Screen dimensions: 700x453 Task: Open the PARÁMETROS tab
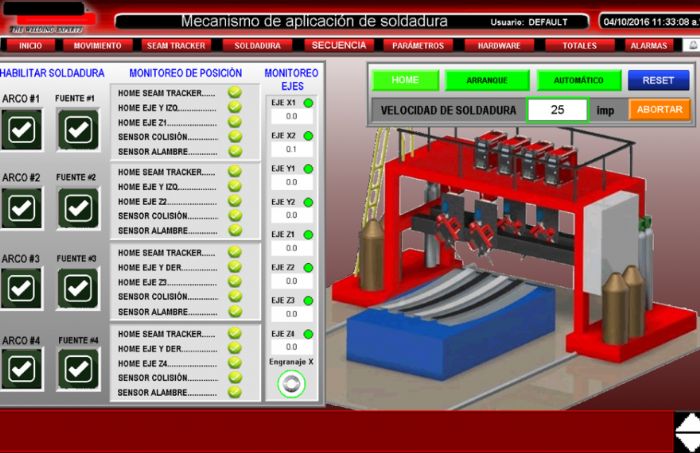pyautogui.click(x=418, y=46)
